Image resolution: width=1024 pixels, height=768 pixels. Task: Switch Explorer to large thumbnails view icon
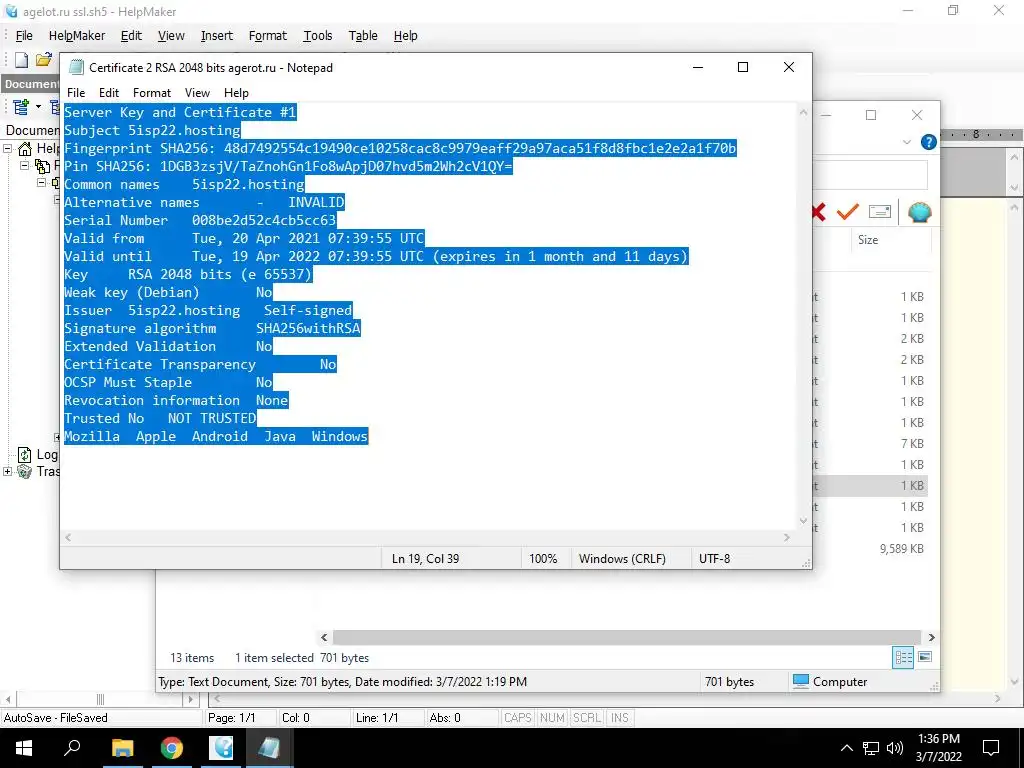pyautogui.click(x=925, y=657)
